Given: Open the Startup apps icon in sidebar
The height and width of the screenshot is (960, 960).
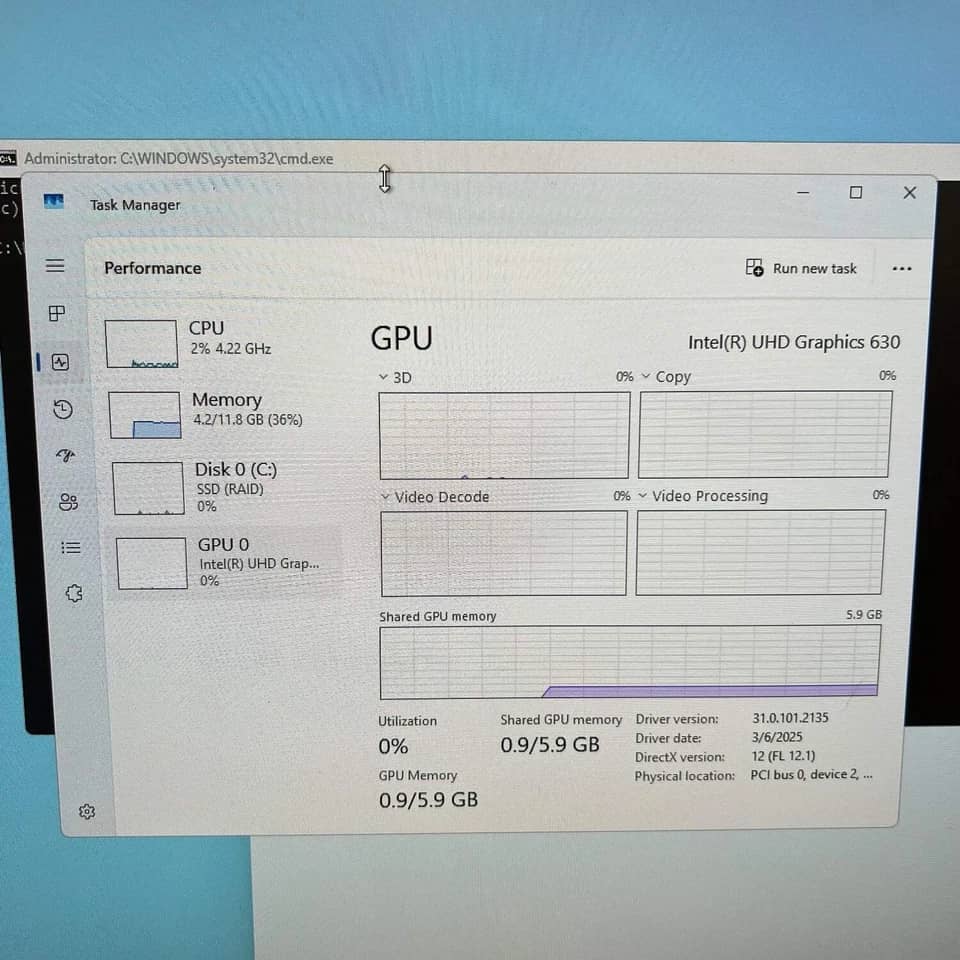Looking at the screenshot, I should (x=66, y=455).
